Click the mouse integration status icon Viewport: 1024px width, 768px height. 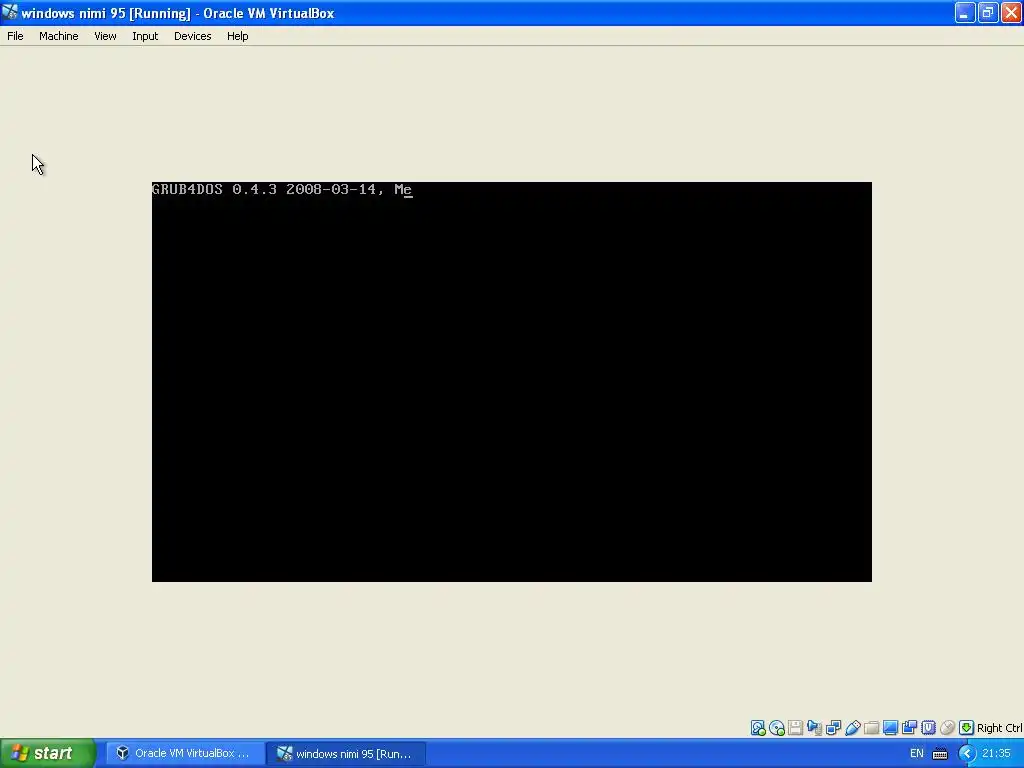coord(947,728)
